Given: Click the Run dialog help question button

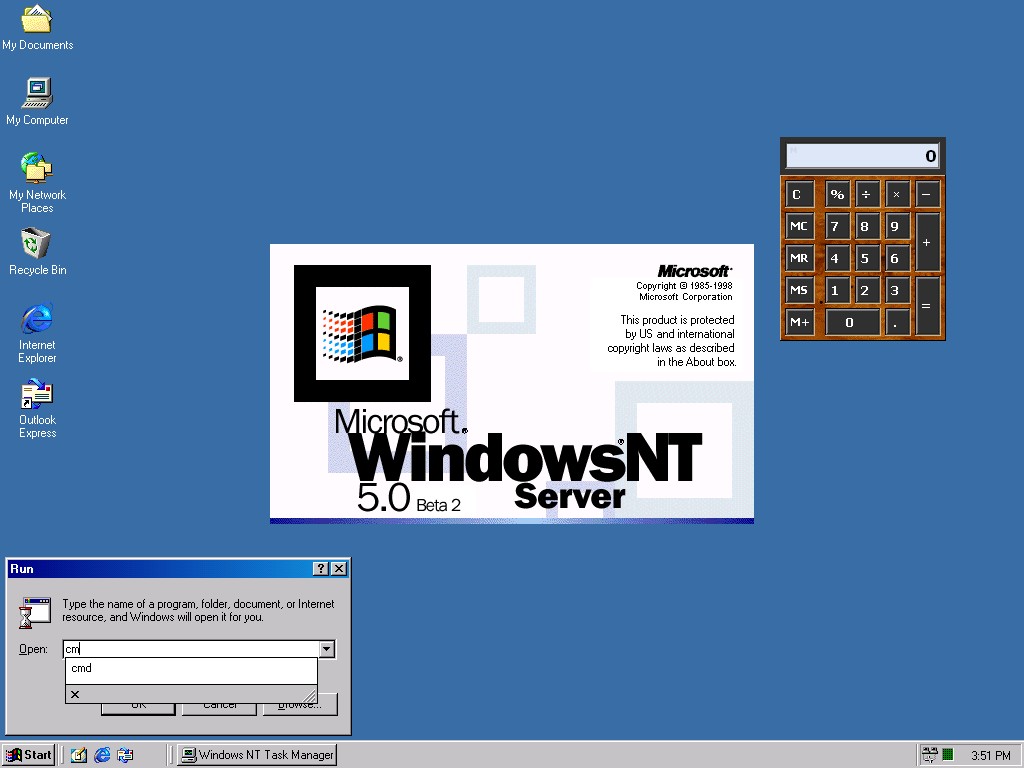Looking at the screenshot, I should [321, 569].
